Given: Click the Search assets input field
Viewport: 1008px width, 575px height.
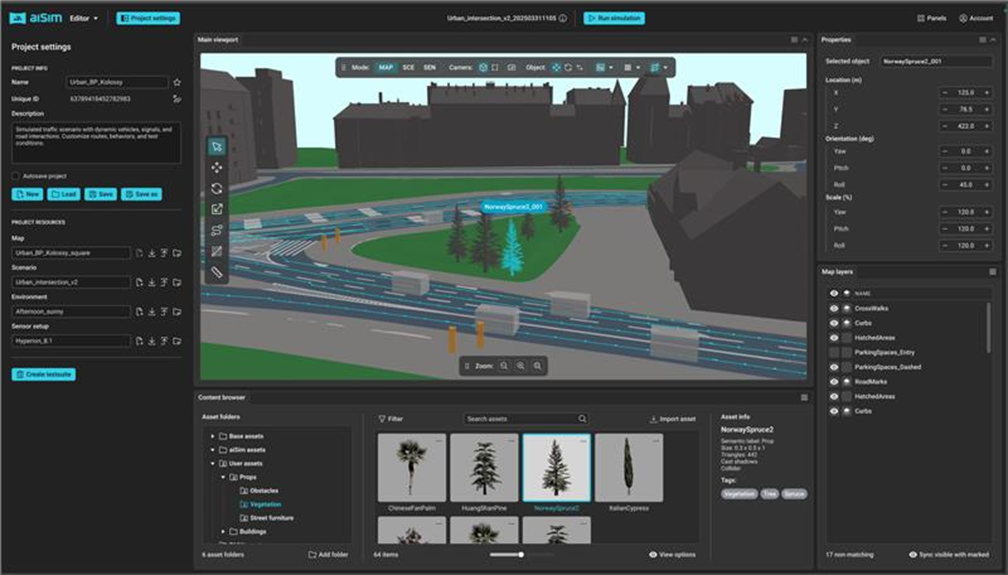Looking at the screenshot, I should [526, 419].
